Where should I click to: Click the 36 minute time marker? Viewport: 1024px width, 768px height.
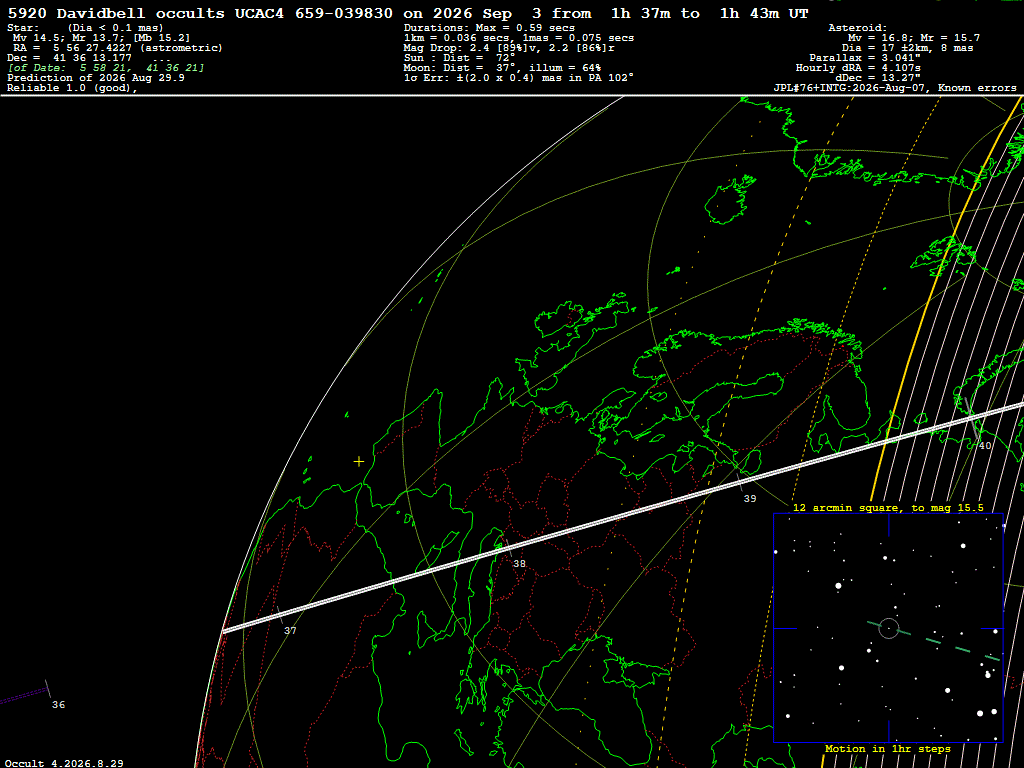58,705
